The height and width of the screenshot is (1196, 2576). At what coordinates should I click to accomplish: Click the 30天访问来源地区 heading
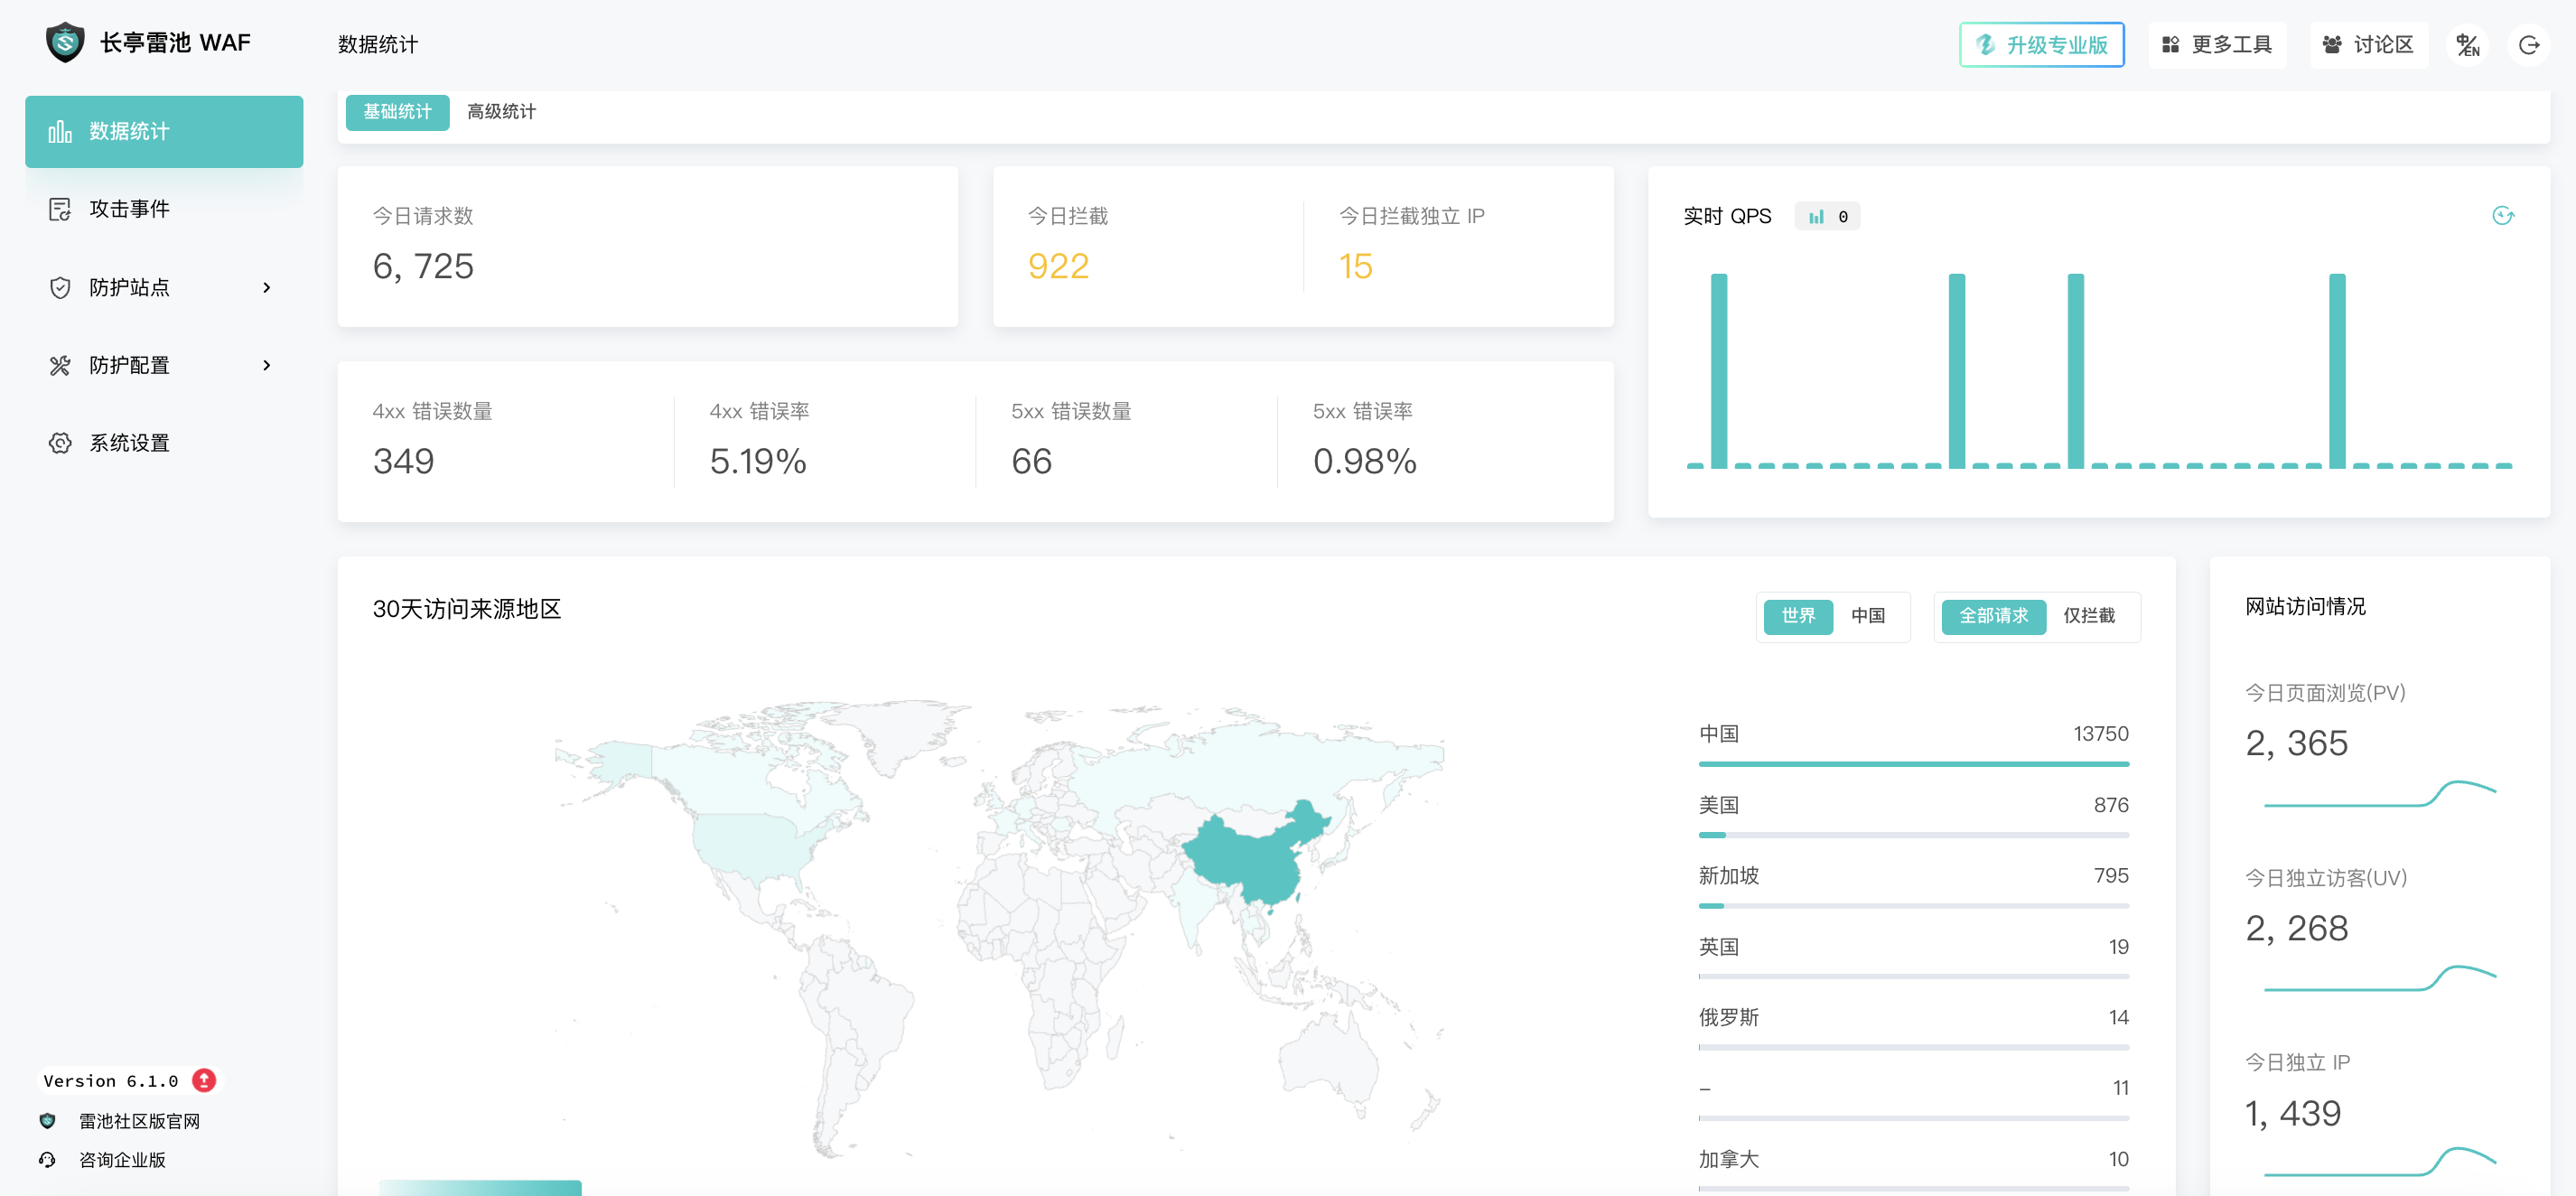[x=467, y=609]
